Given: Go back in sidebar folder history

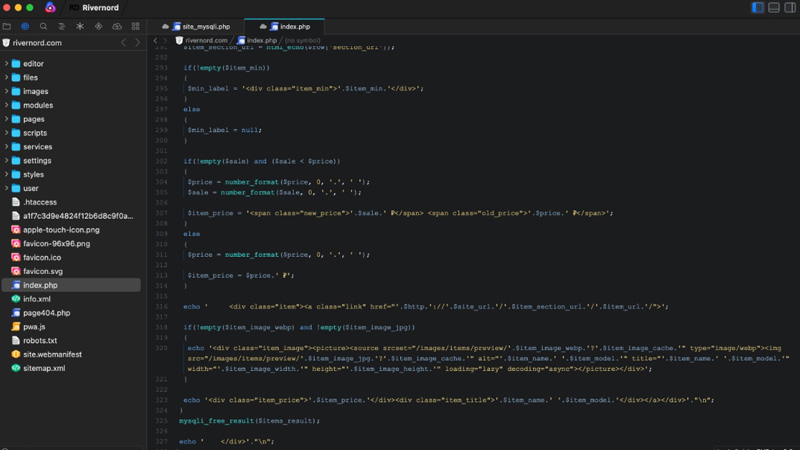Looking at the screenshot, I should click(123, 43).
